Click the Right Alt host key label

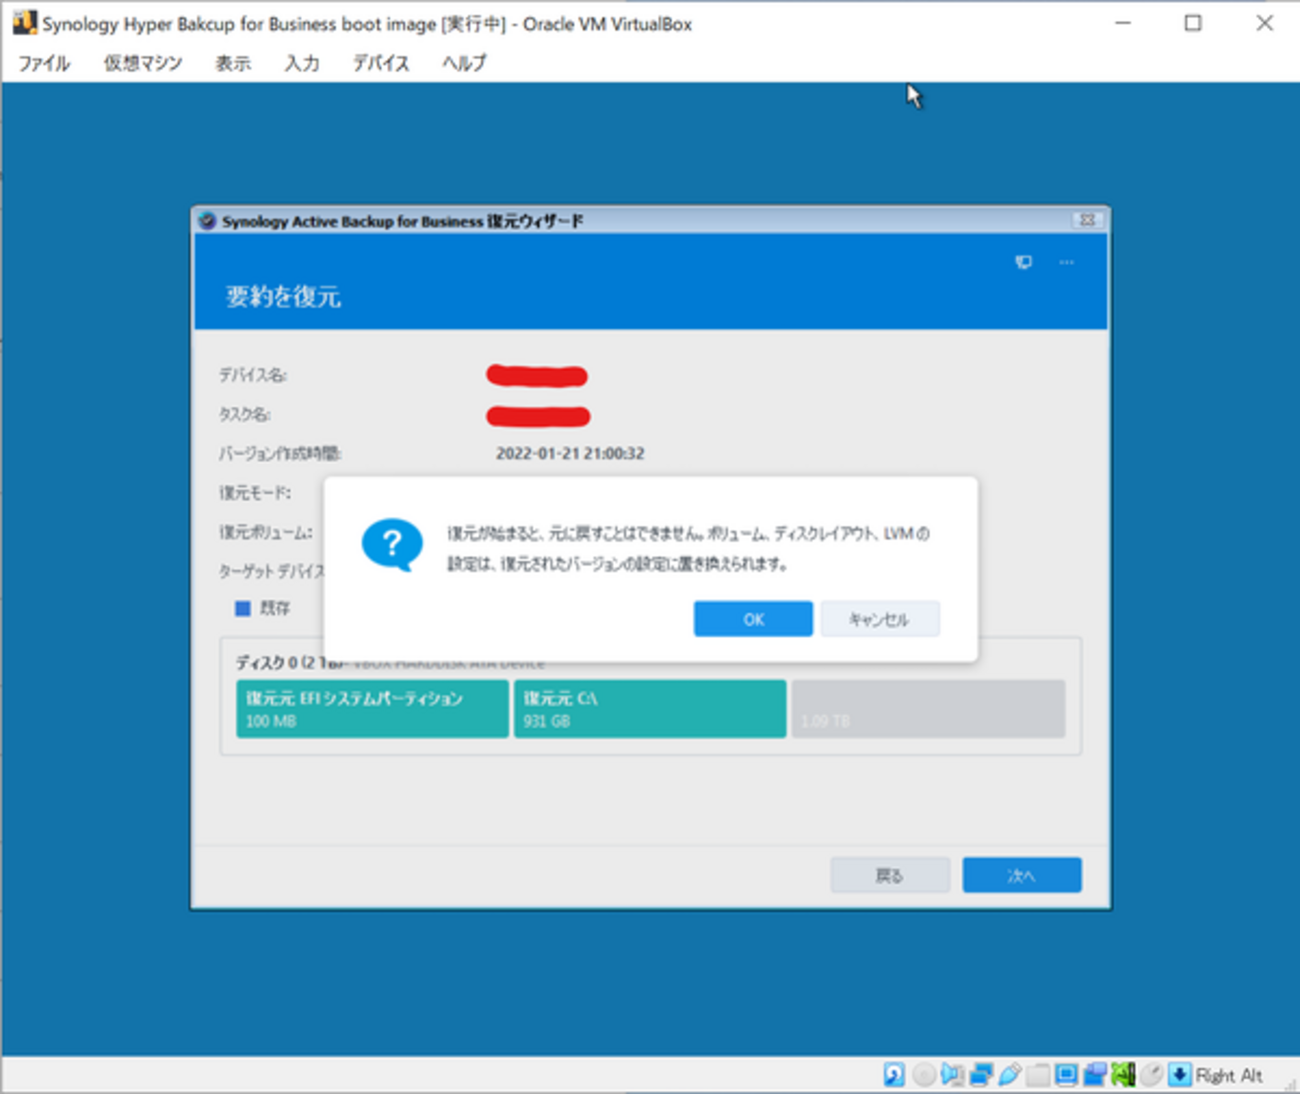[x=1229, y=1076]
